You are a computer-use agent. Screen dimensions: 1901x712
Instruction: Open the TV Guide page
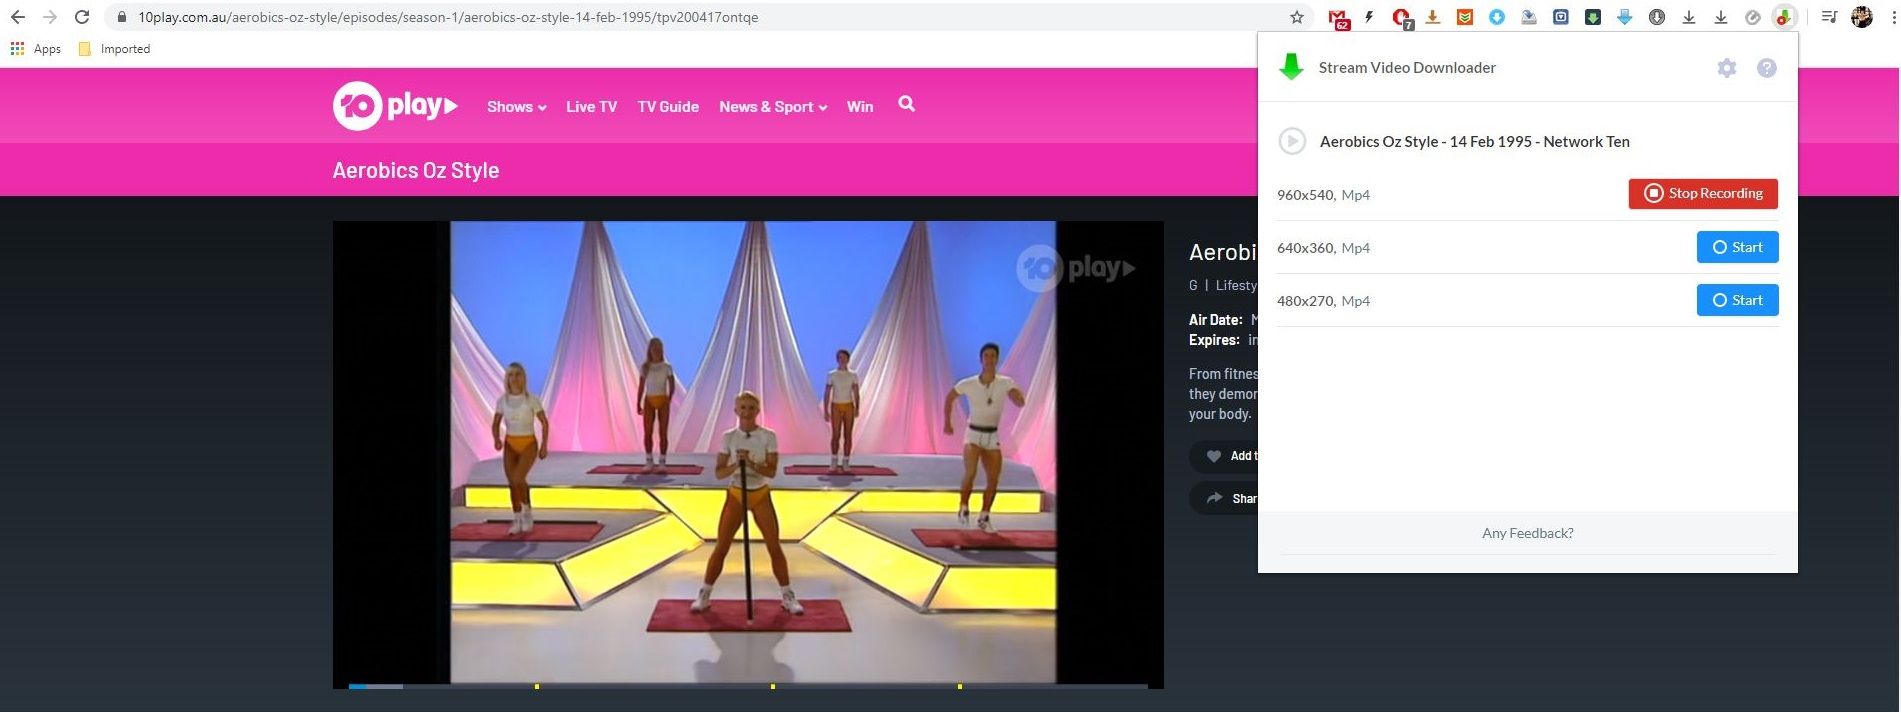click(x=668, y=107)
